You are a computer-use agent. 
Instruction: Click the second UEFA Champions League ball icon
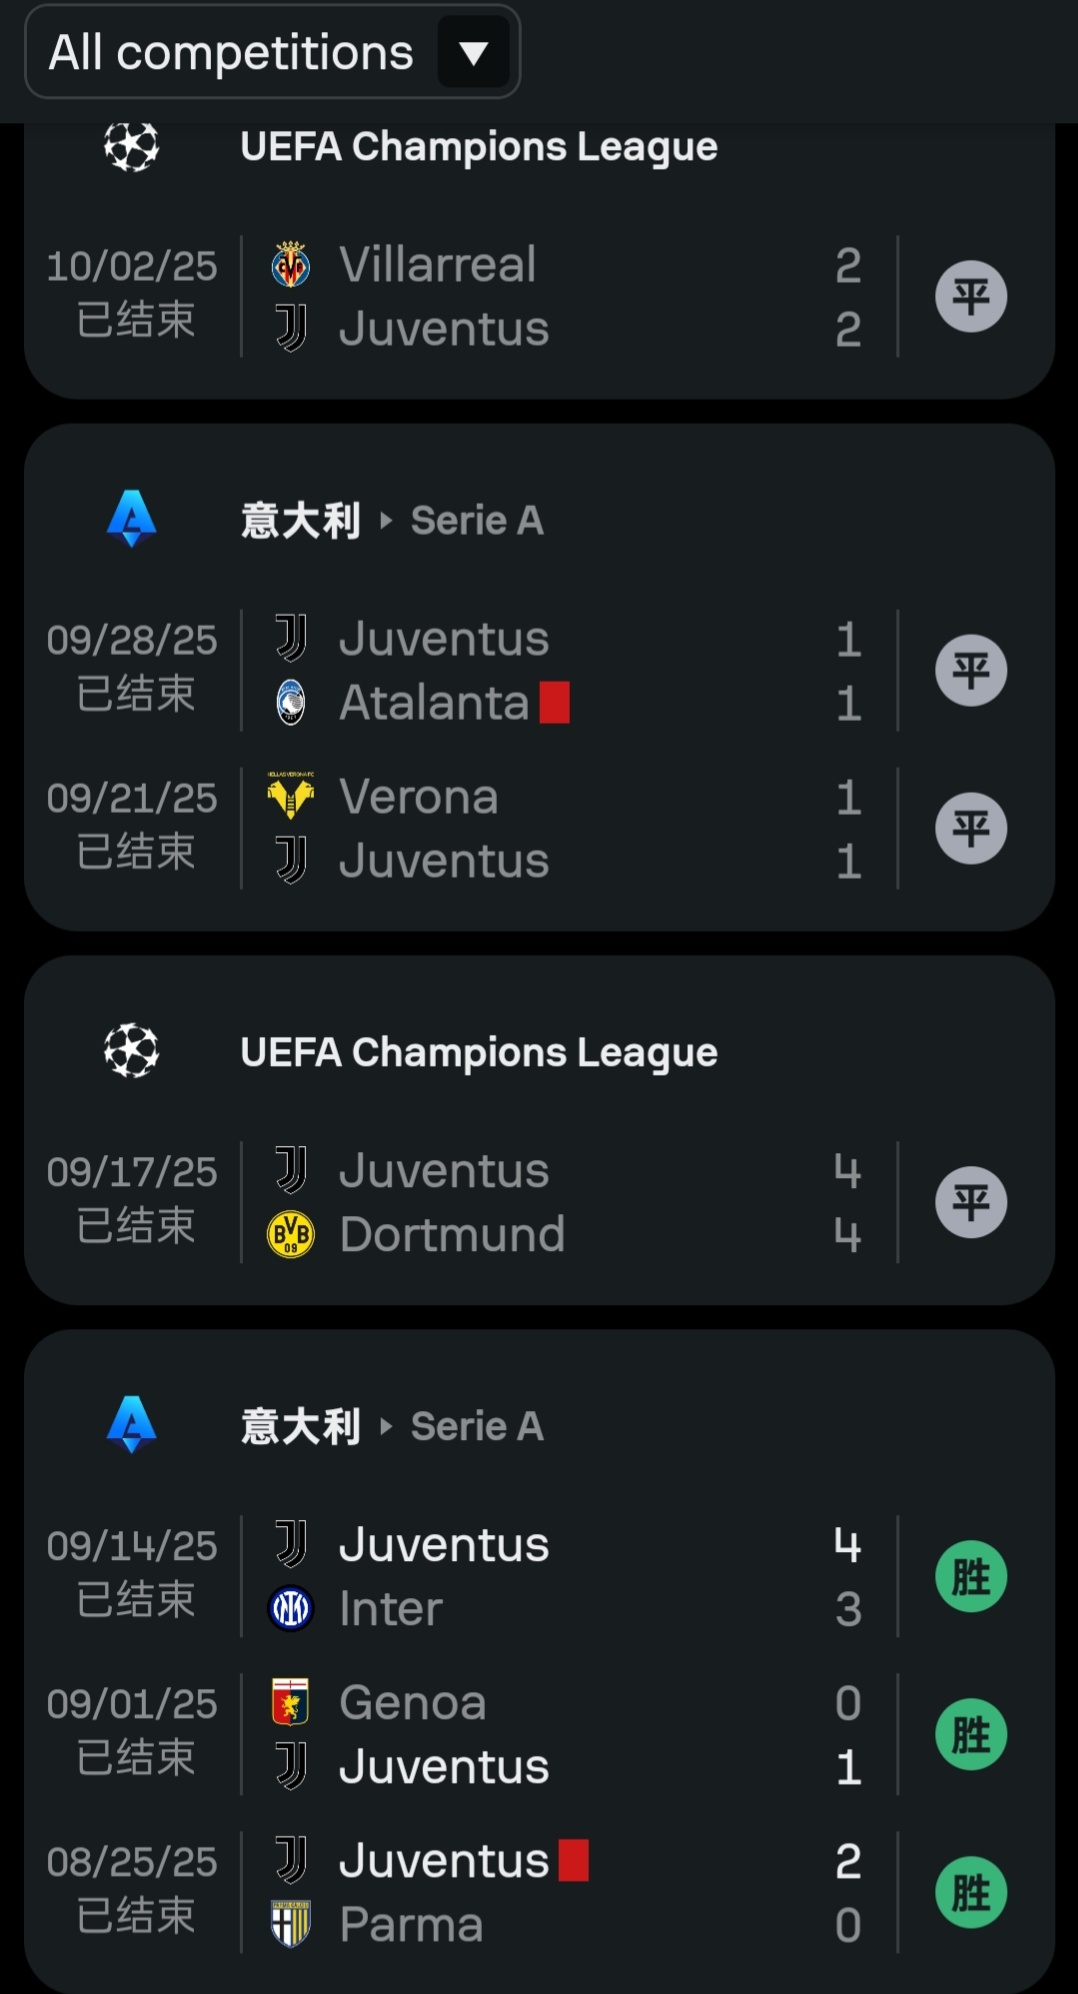132,1051
